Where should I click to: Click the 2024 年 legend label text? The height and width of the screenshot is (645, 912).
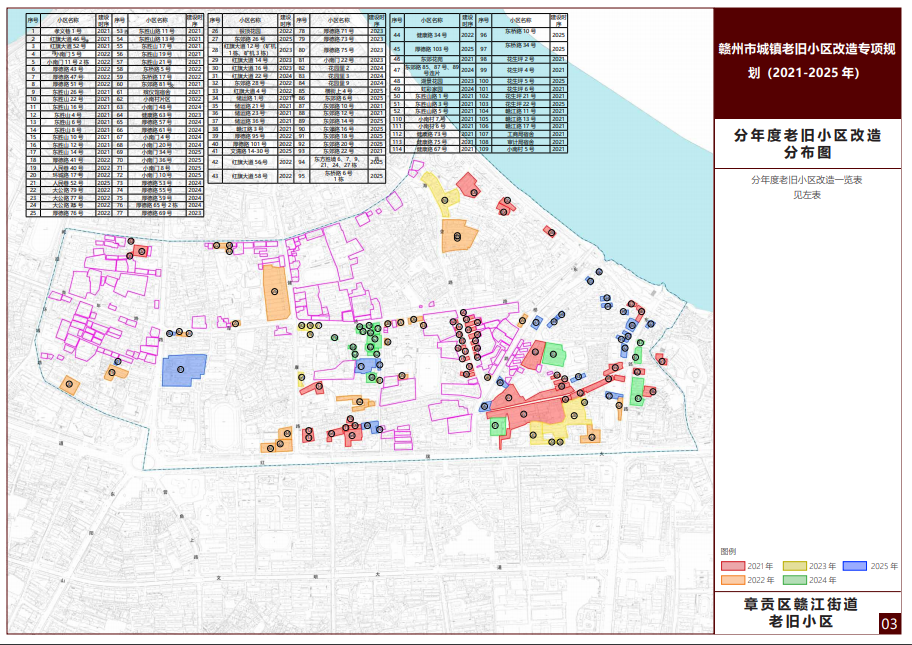click(822, 580)
